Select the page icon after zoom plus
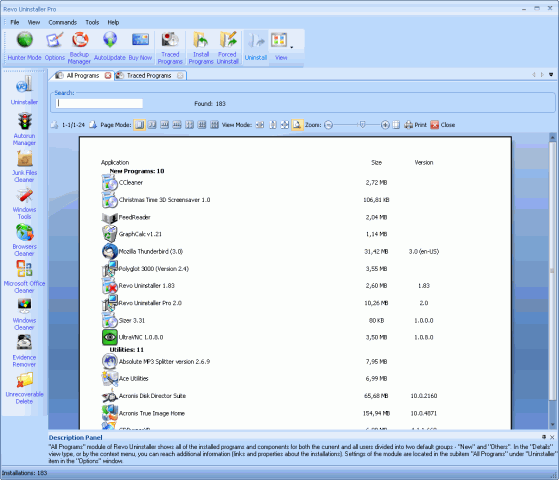This screenshot has height=480, width=559. (396, 125)
